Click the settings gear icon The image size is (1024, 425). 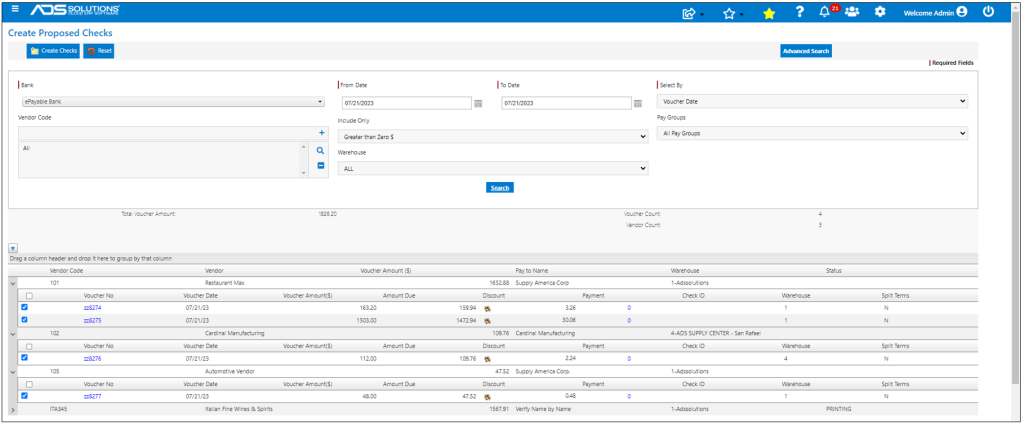coord(880,12)
